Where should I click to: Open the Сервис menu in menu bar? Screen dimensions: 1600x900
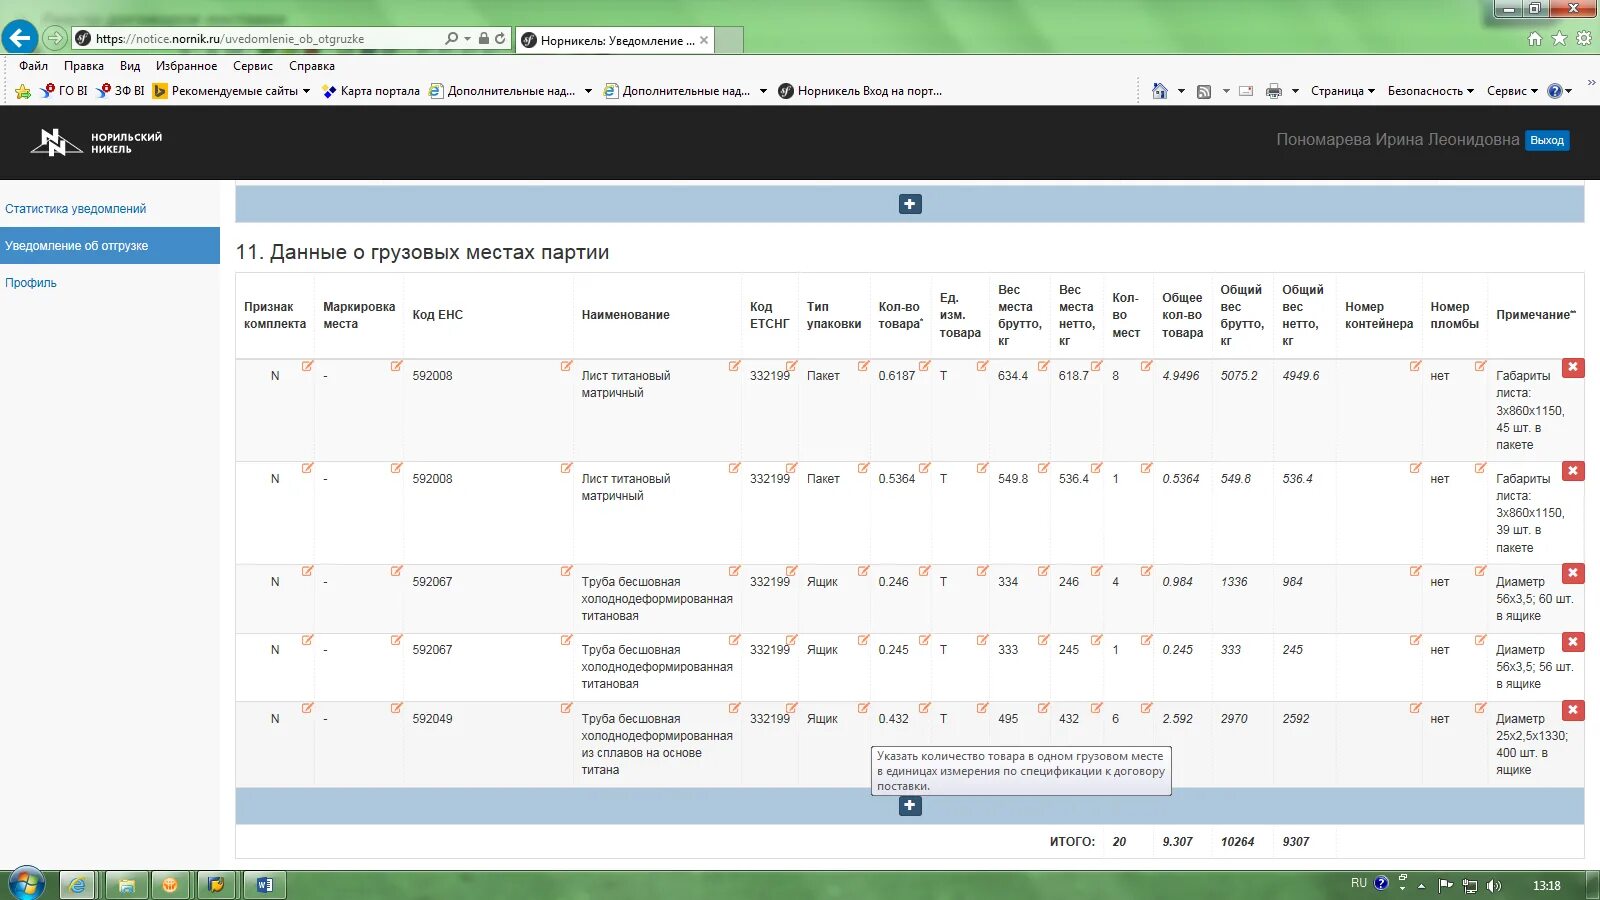pos(253,66)
